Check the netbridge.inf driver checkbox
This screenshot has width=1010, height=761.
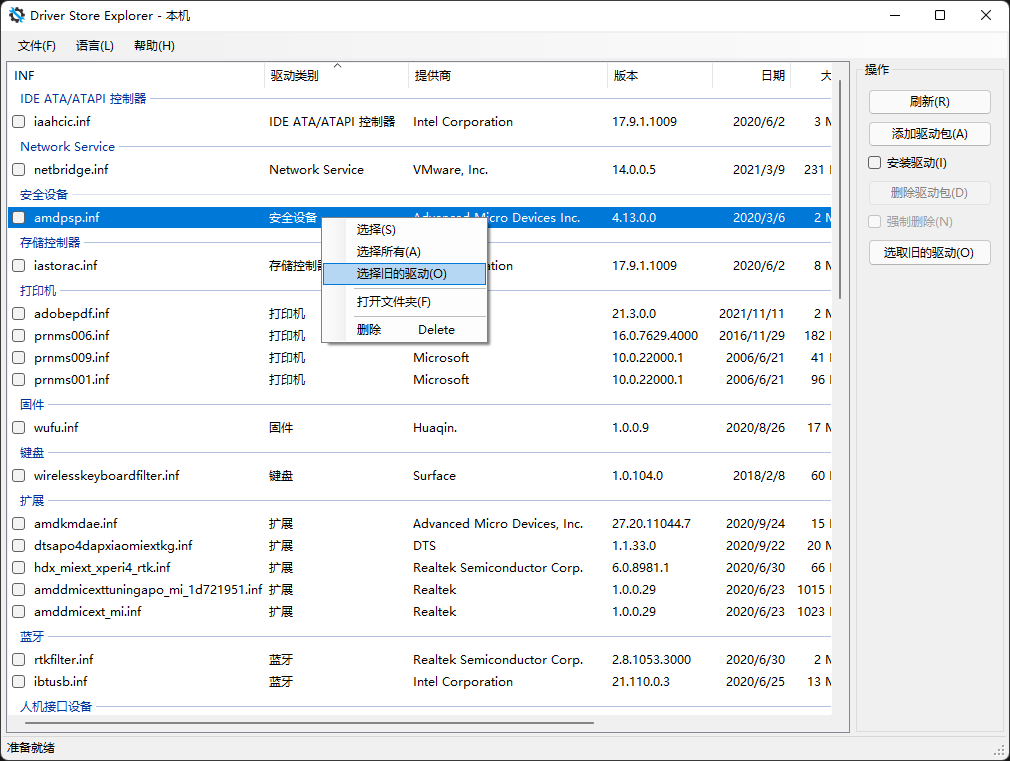(x=19, y=170)
